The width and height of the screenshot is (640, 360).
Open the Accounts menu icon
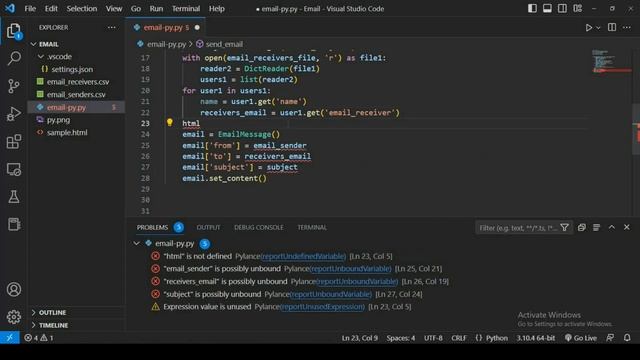13,289
